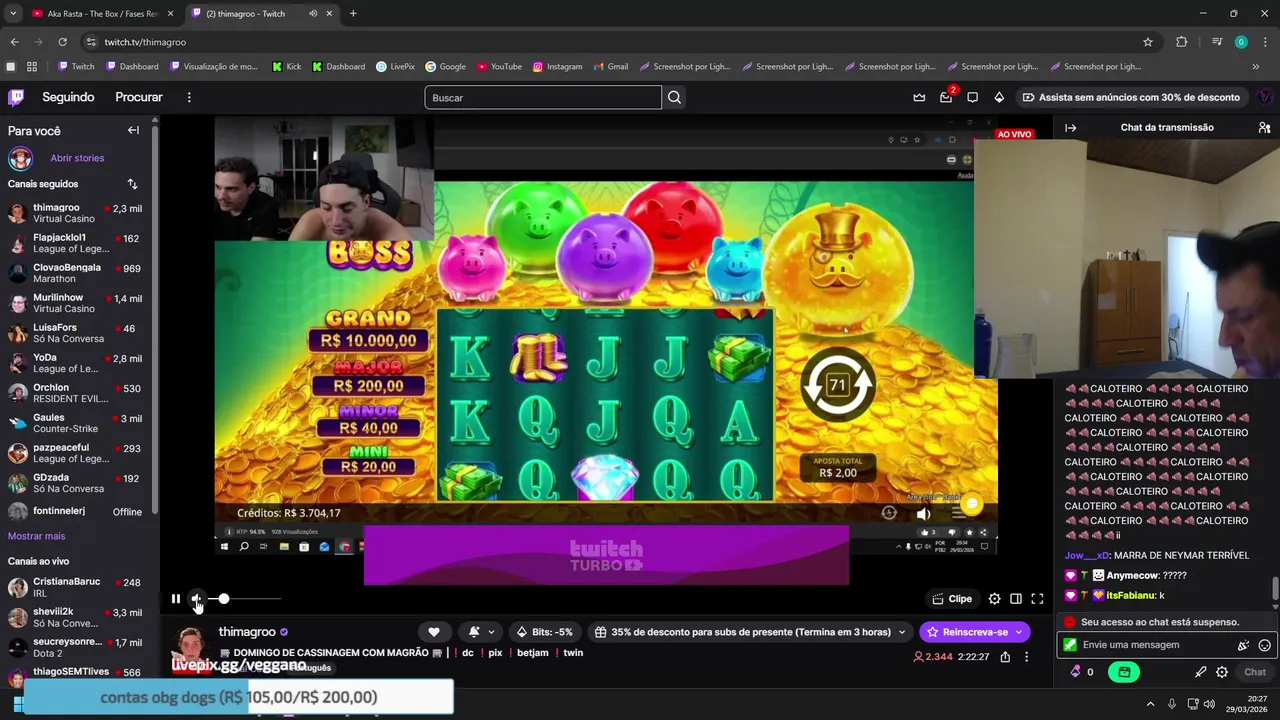Open the Gaules channel in sidebar

(78, 423)
